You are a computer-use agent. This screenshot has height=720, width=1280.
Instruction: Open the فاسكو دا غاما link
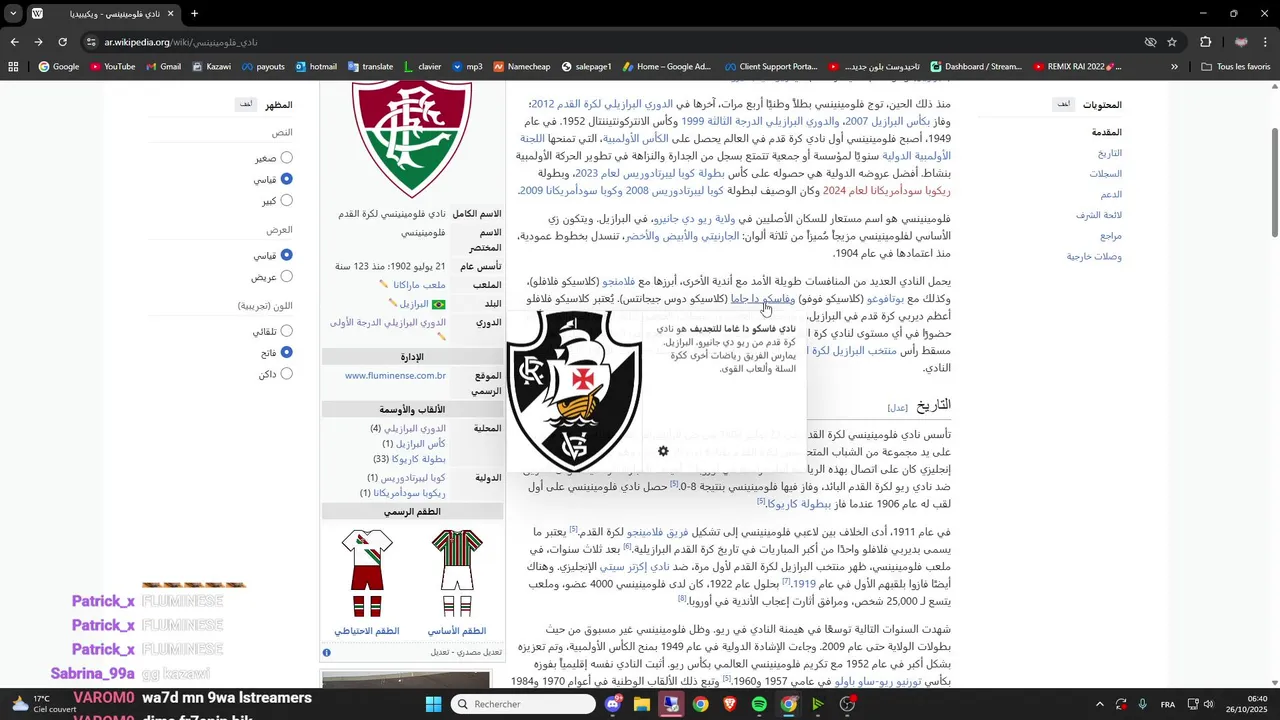point(762,299)
